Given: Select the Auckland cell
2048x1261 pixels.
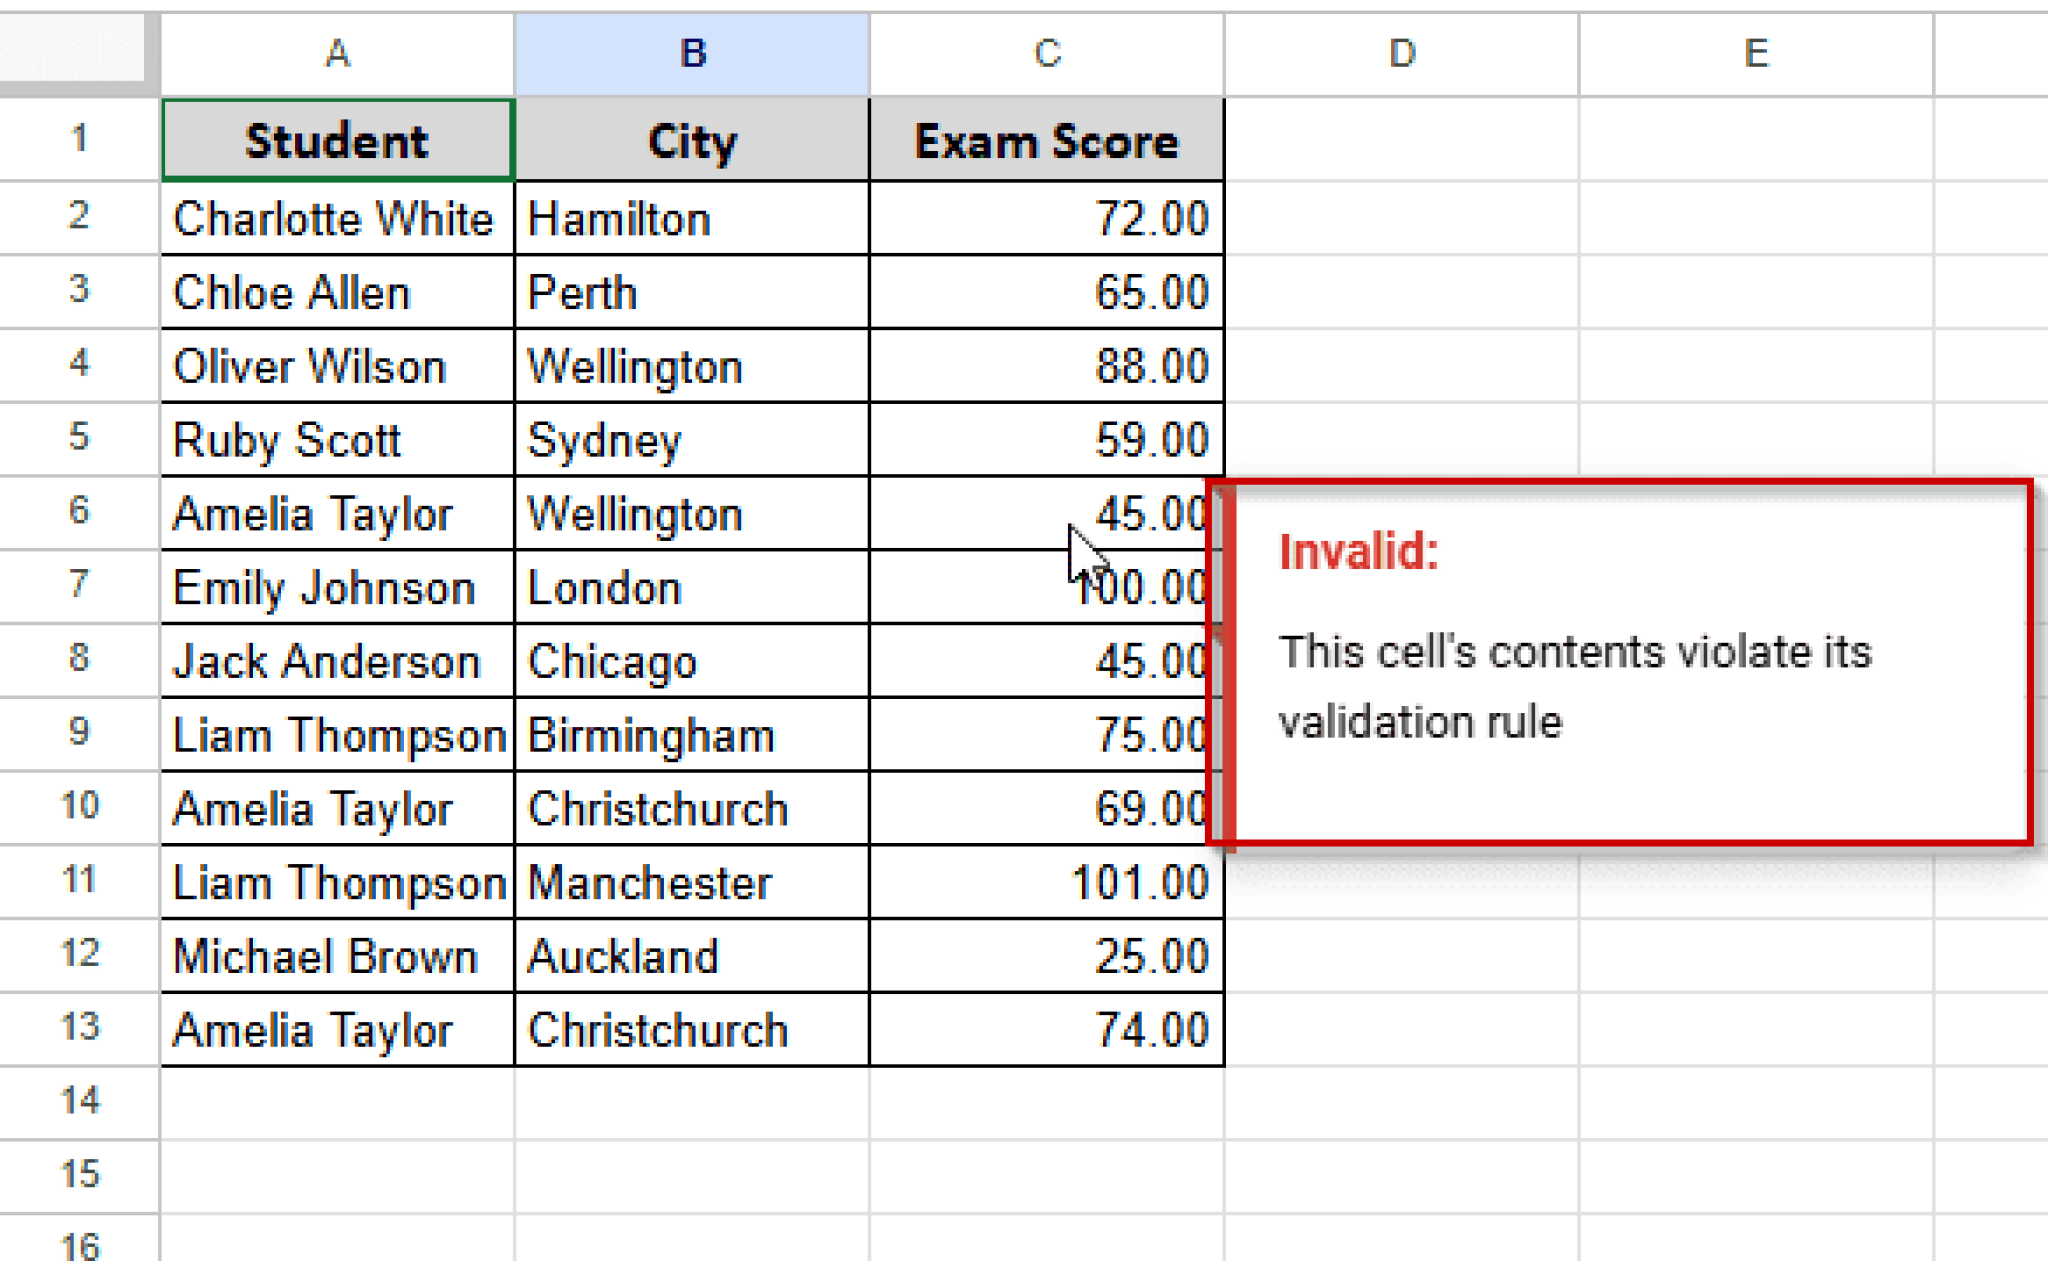Looking at the screenshot, I should pyautogui.click(x=692, y=956).
